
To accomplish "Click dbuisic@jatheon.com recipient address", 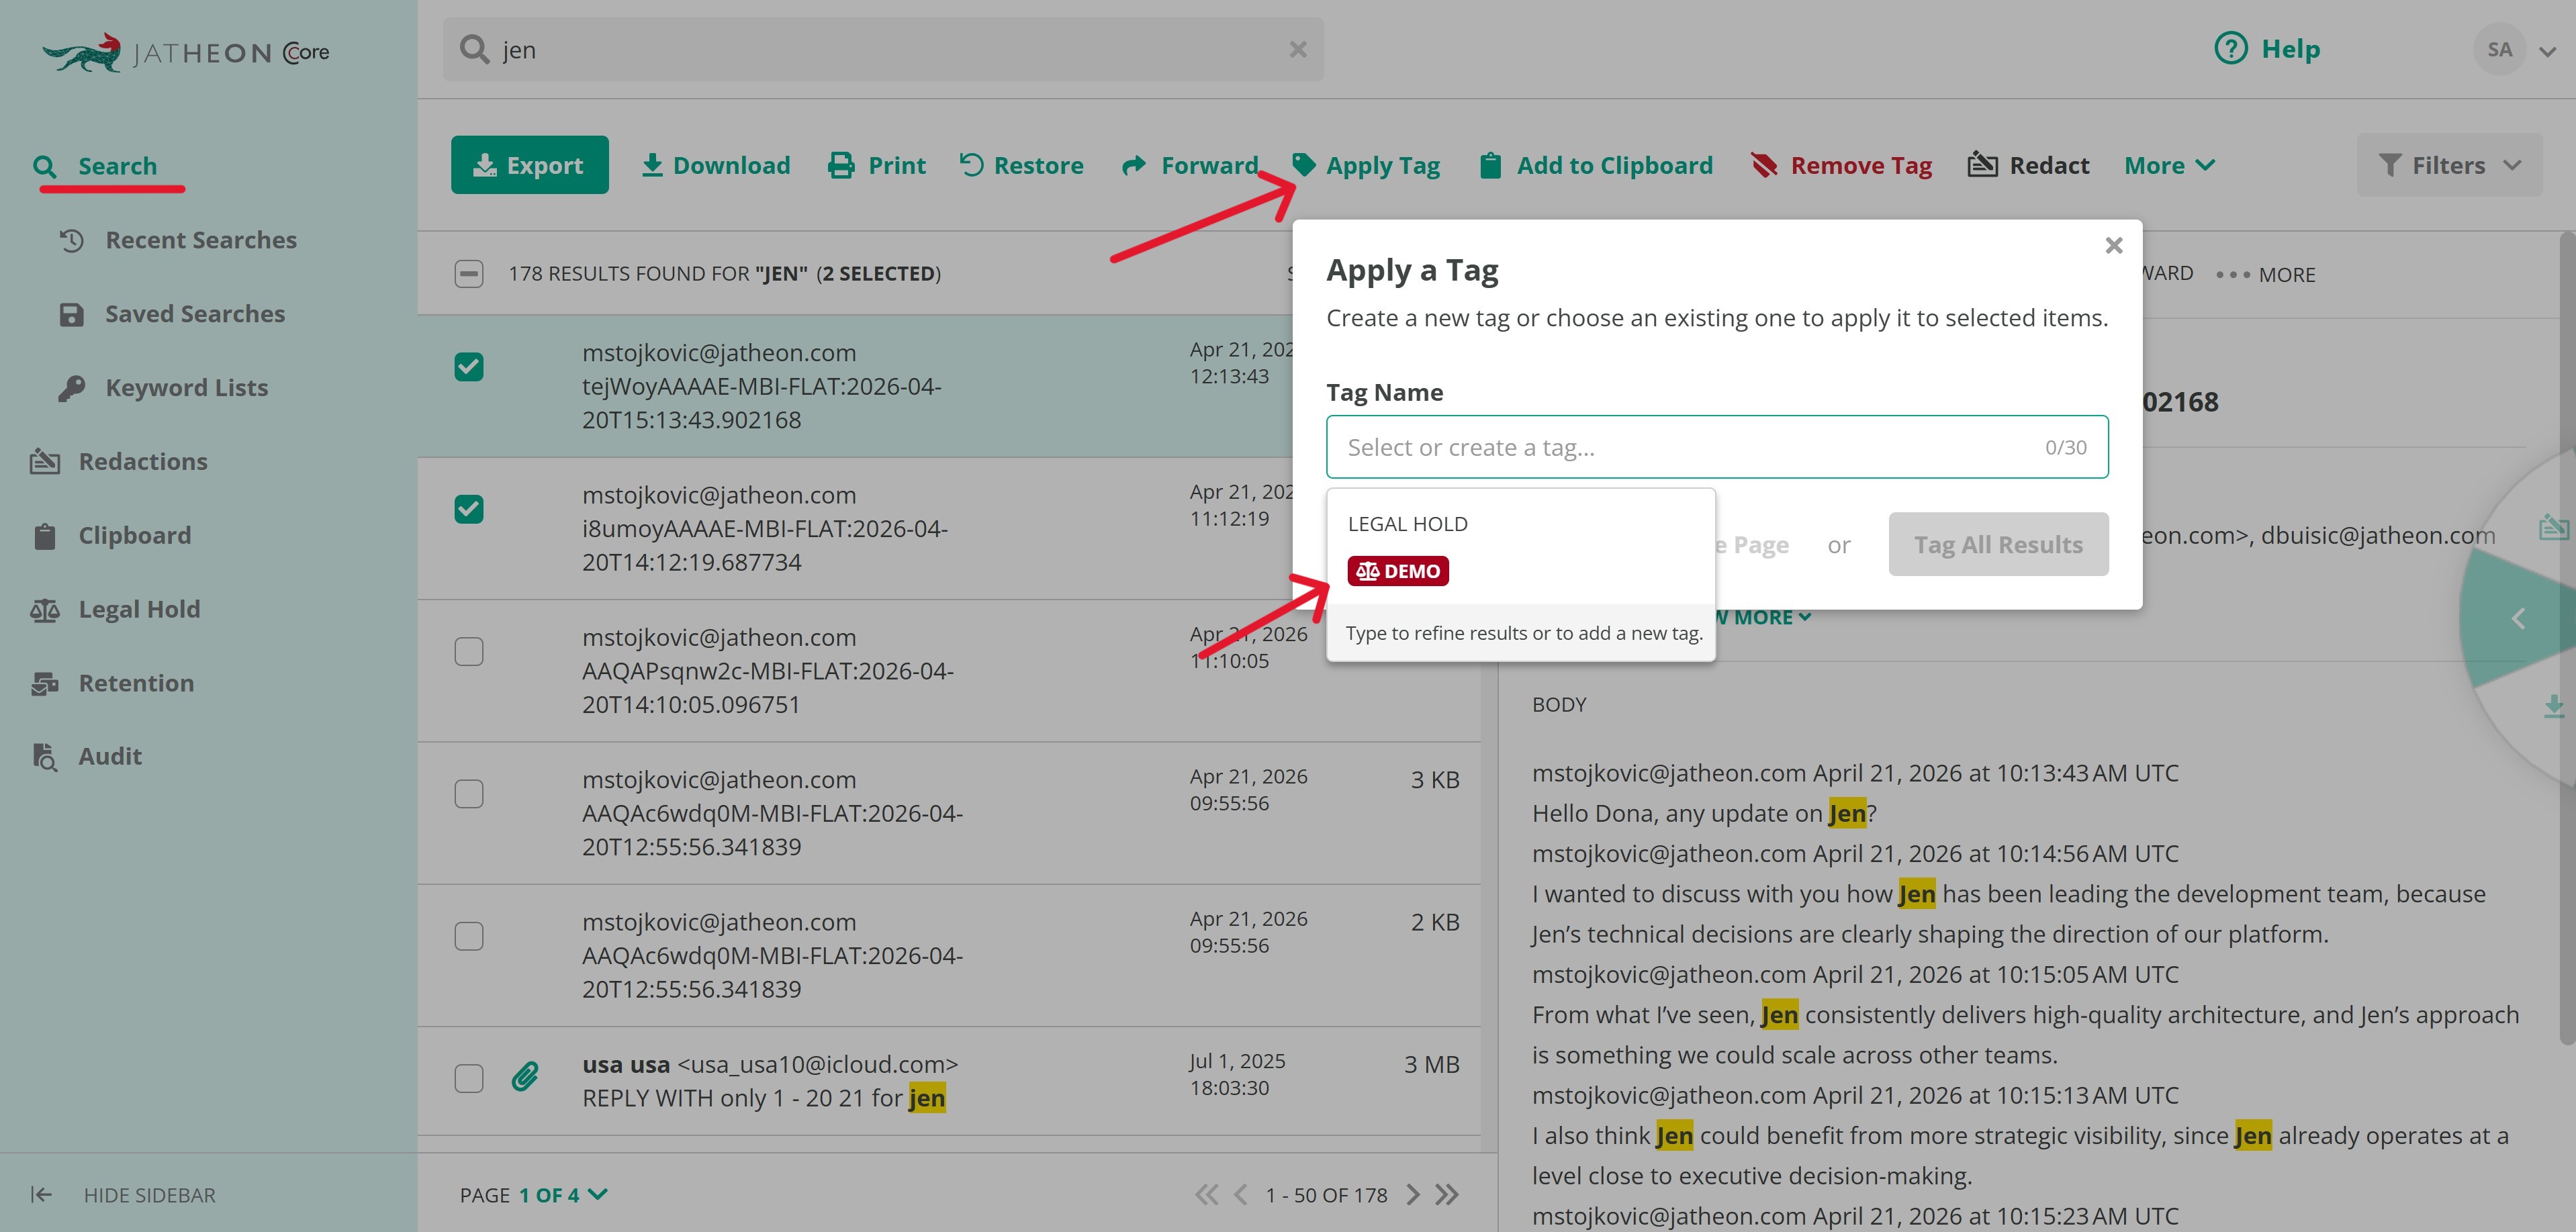I will click(2378, 535).
